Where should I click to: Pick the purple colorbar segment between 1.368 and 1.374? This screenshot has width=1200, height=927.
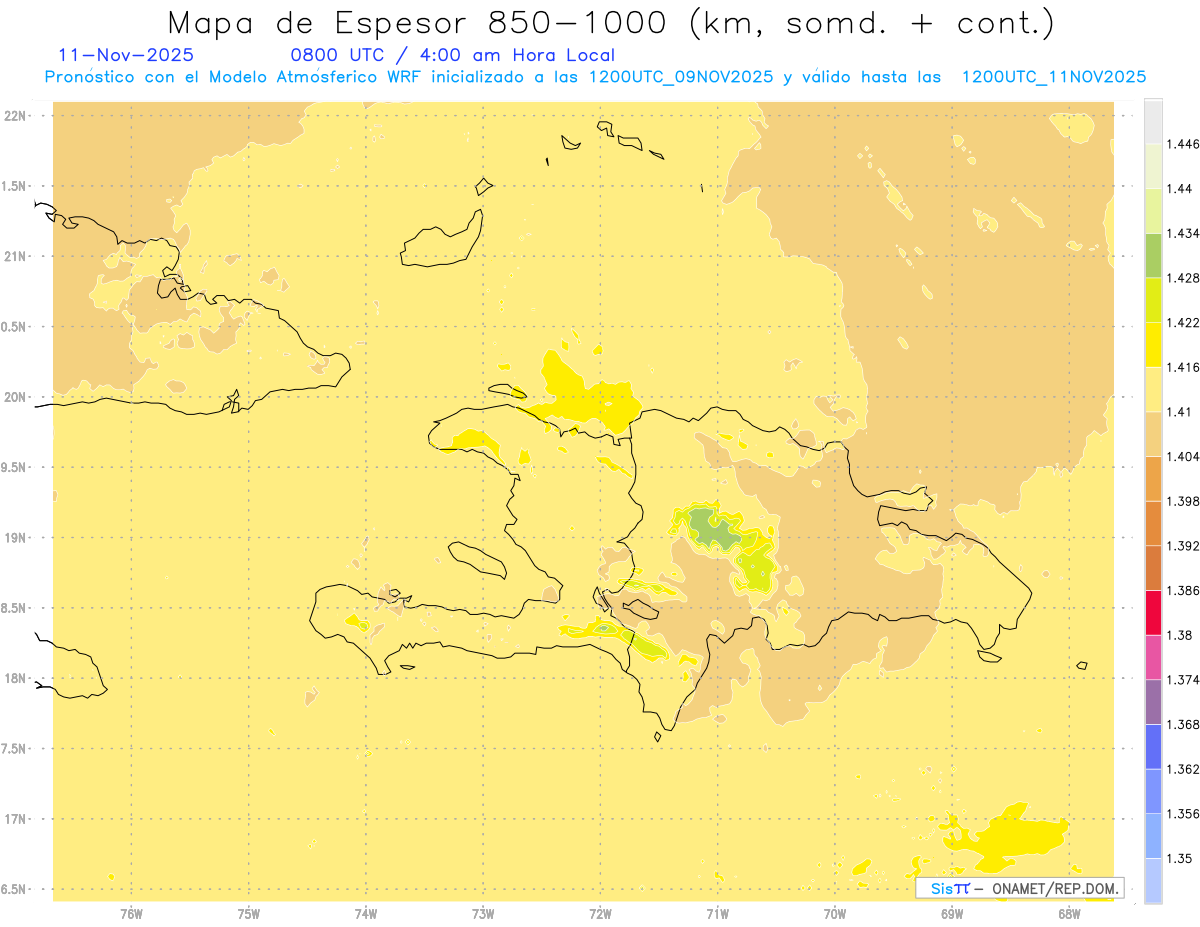pos(1153,701)
